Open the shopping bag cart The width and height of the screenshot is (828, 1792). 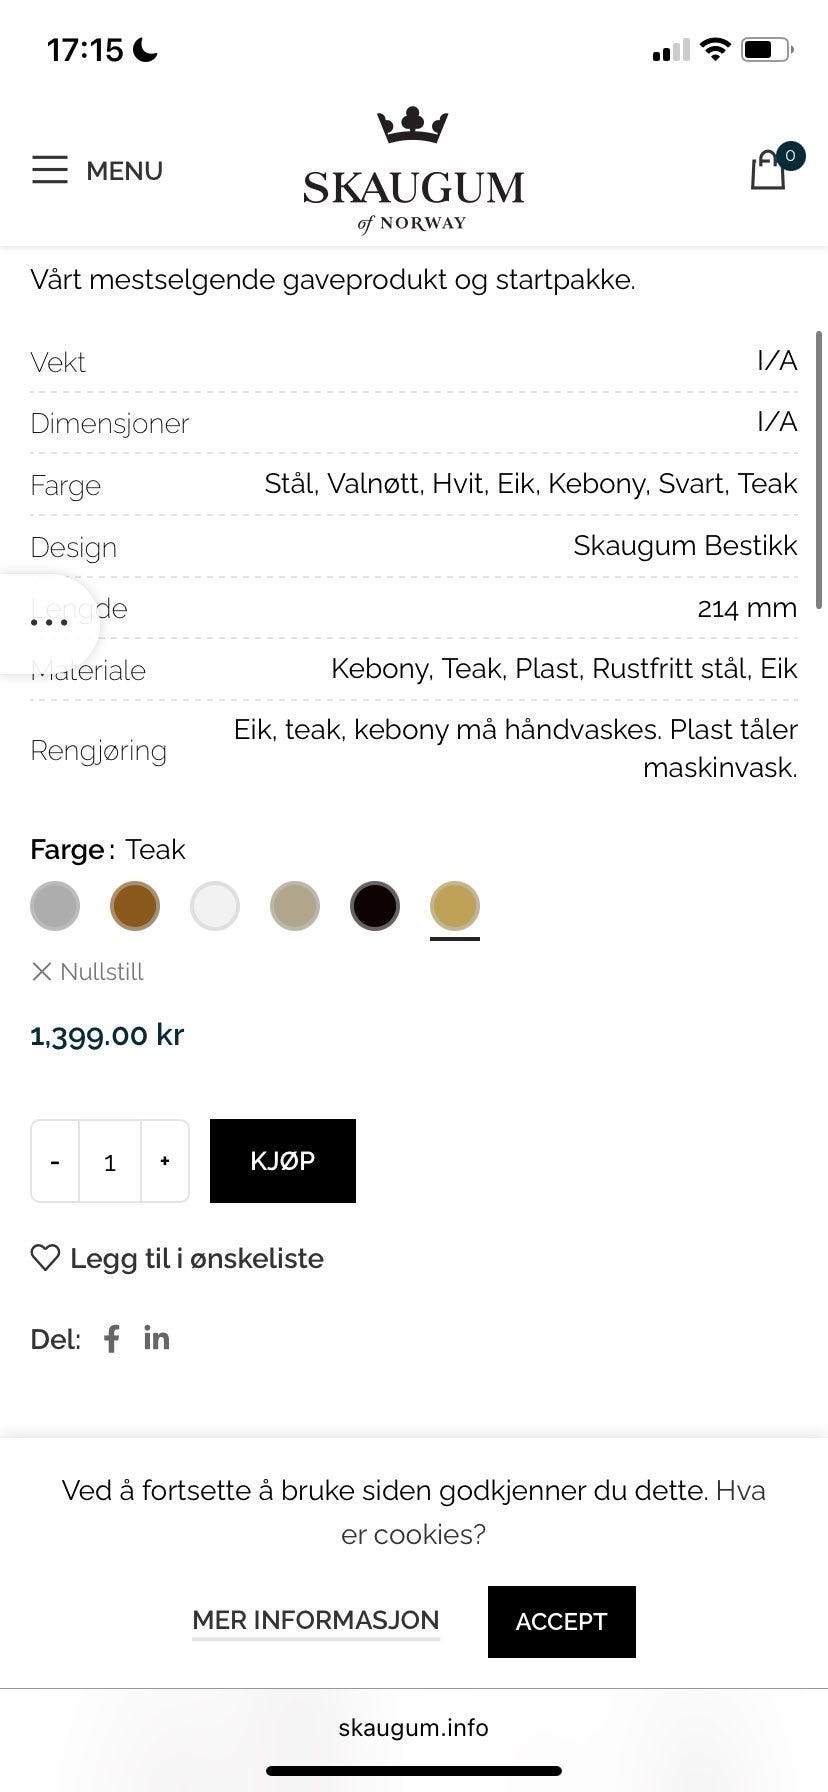coord(768,169)
